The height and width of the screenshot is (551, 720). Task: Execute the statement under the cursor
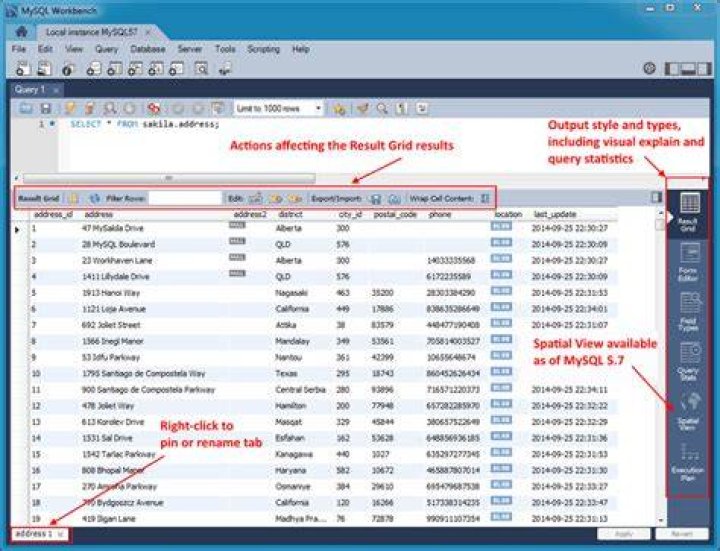tap(90, 108)
